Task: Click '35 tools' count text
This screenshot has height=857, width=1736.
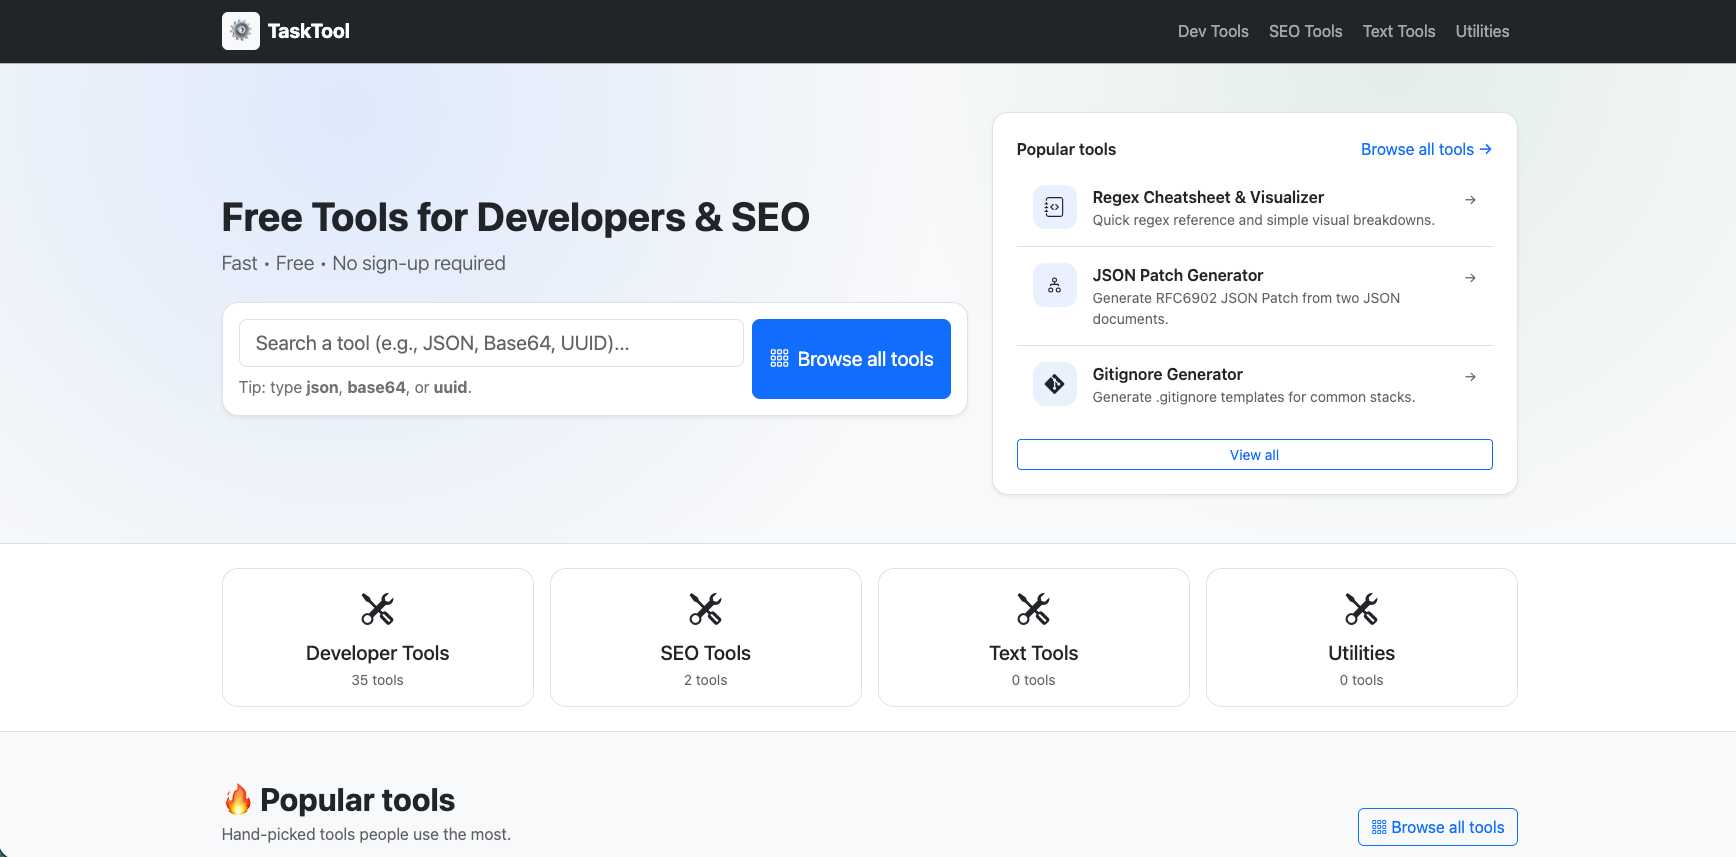Action: [x=377, y=680]
